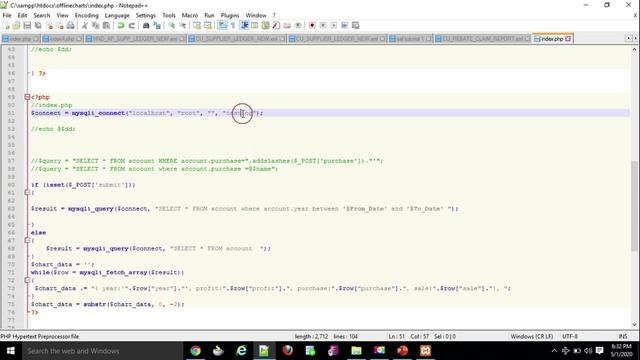Click Save recorded macro toolbar icon
Viewport: 640px width, 360px height.
click(356, 26)
